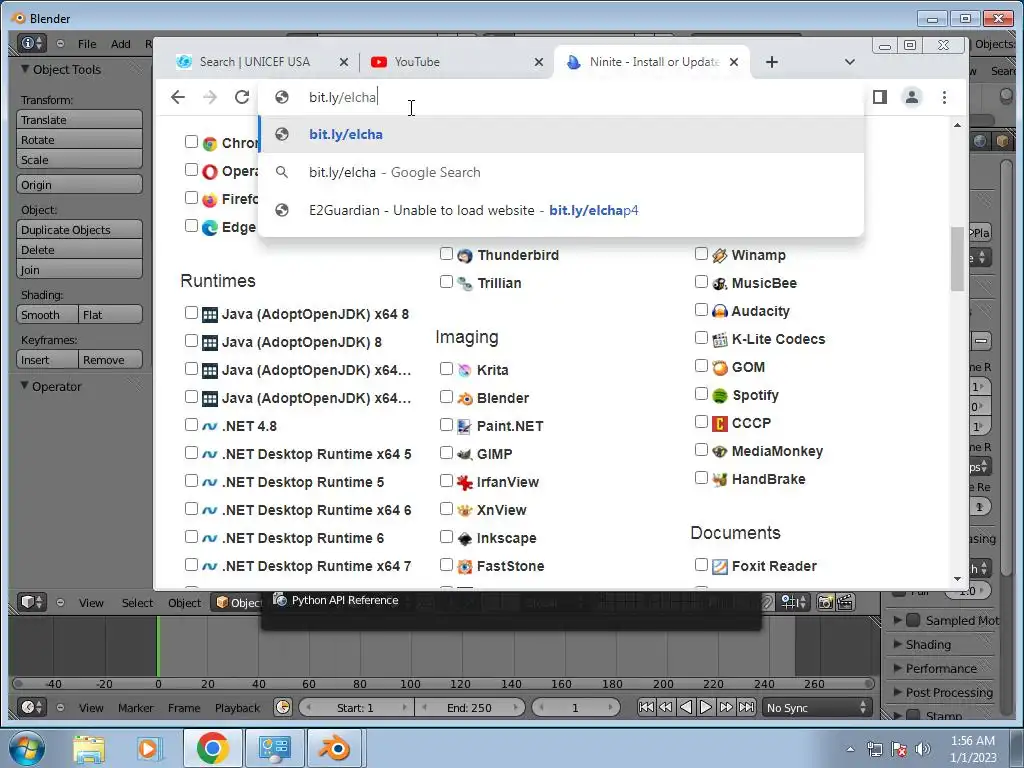Tick the Audacity checkbox

(701, 310)
